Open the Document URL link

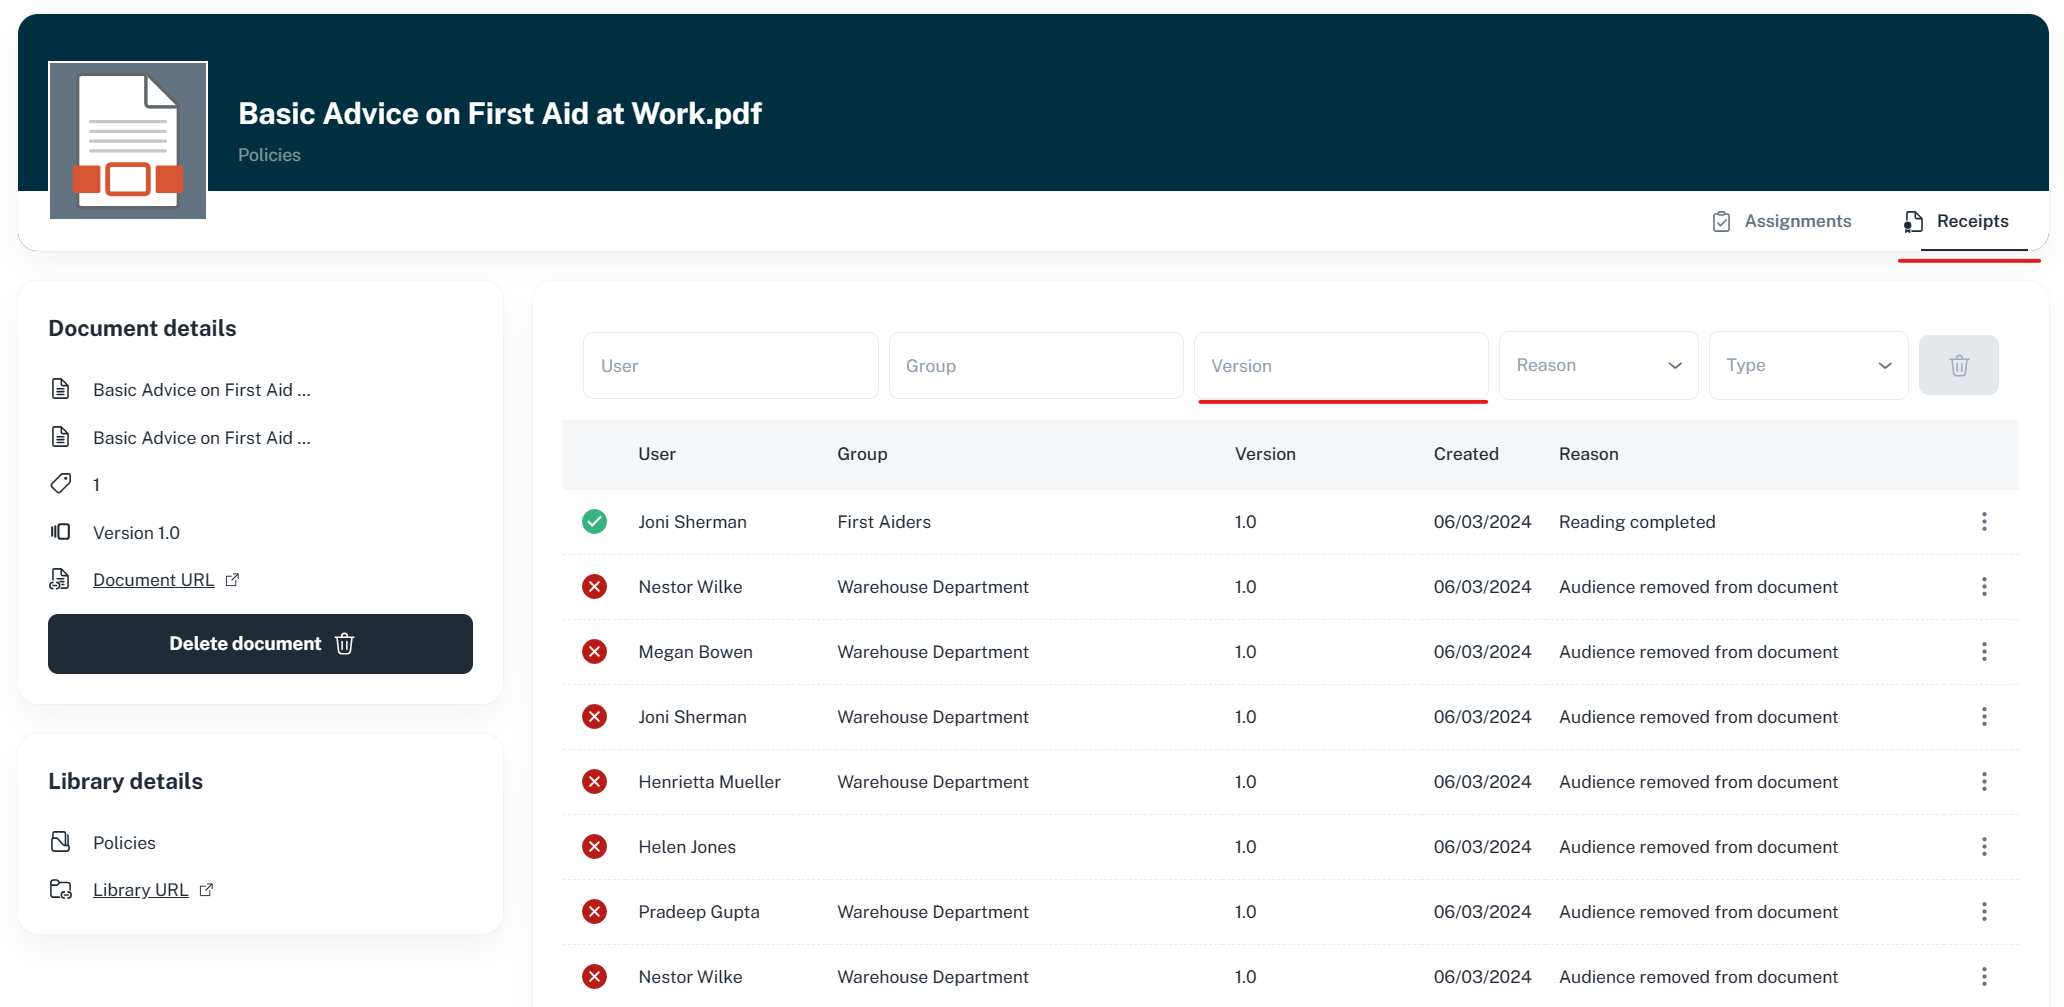click(x=153, y=580)
